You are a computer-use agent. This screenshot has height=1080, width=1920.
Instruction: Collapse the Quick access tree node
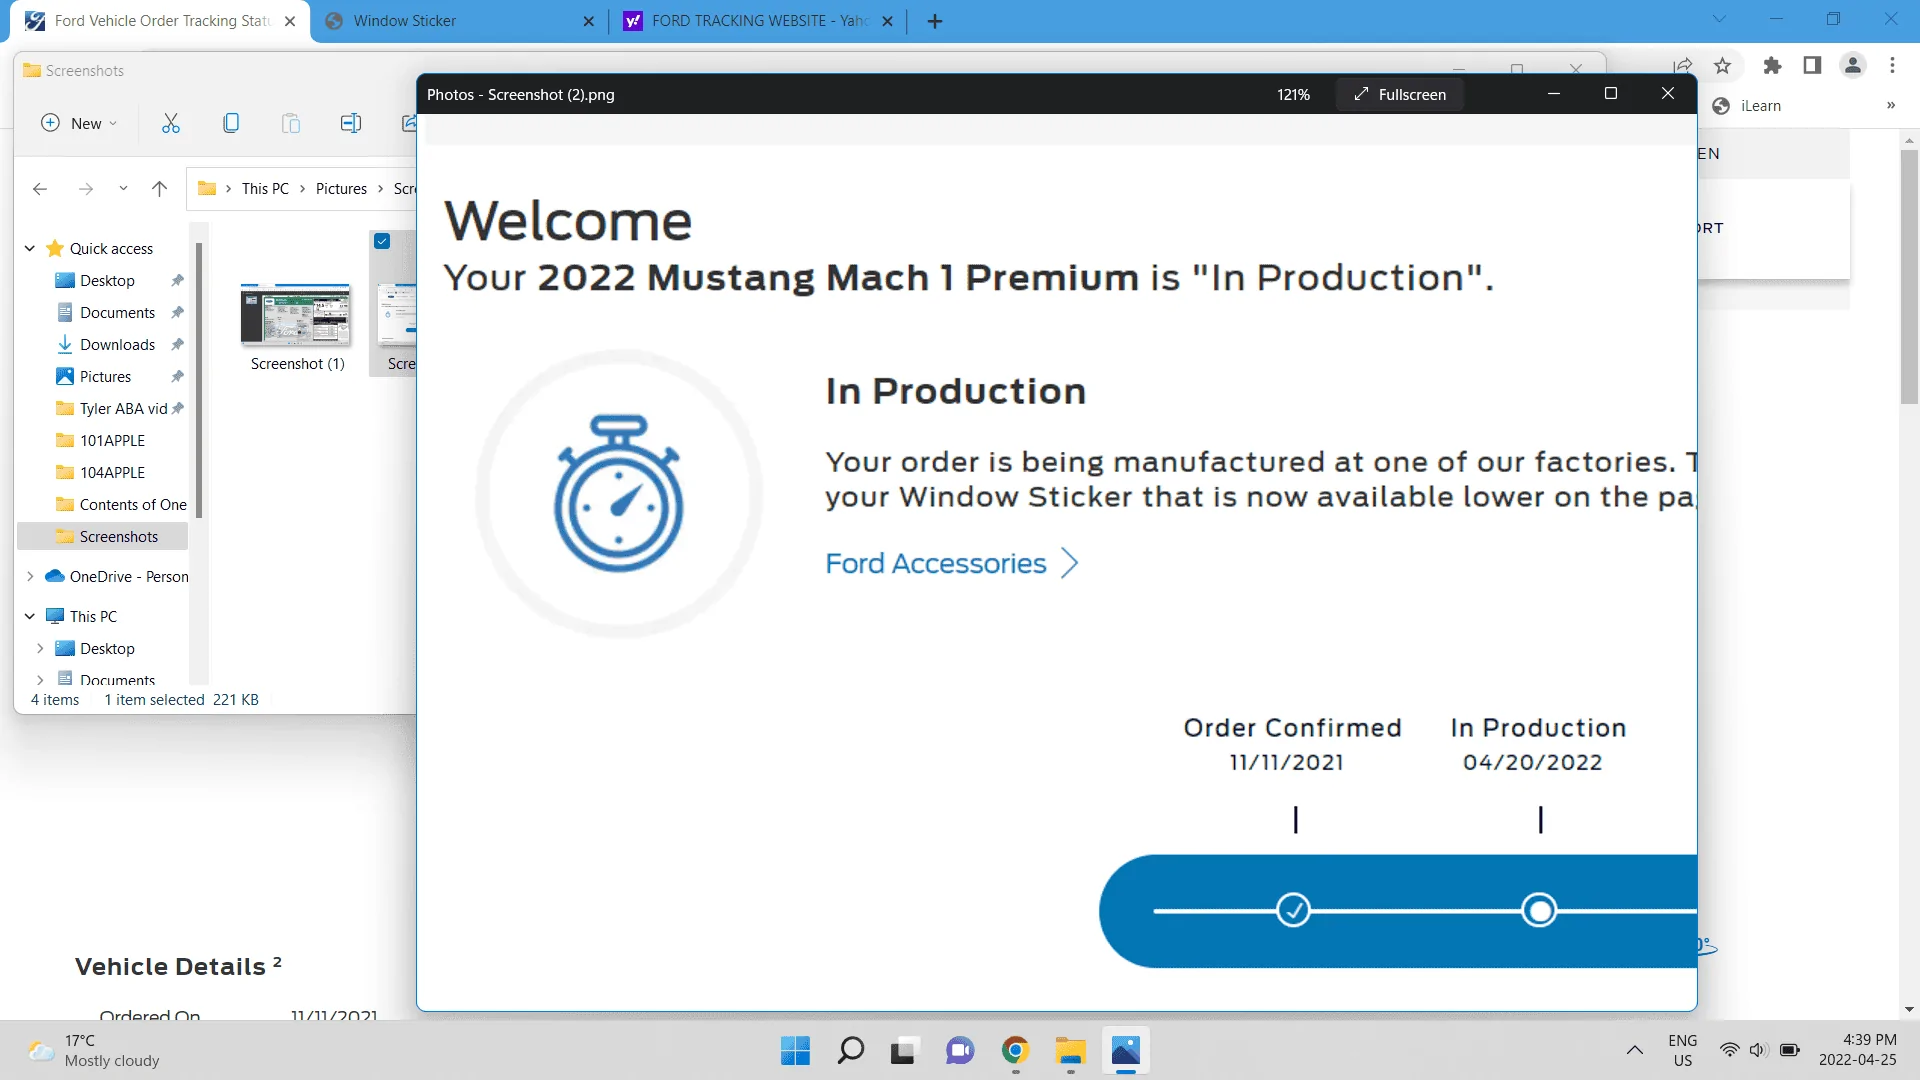click(30, 248)
